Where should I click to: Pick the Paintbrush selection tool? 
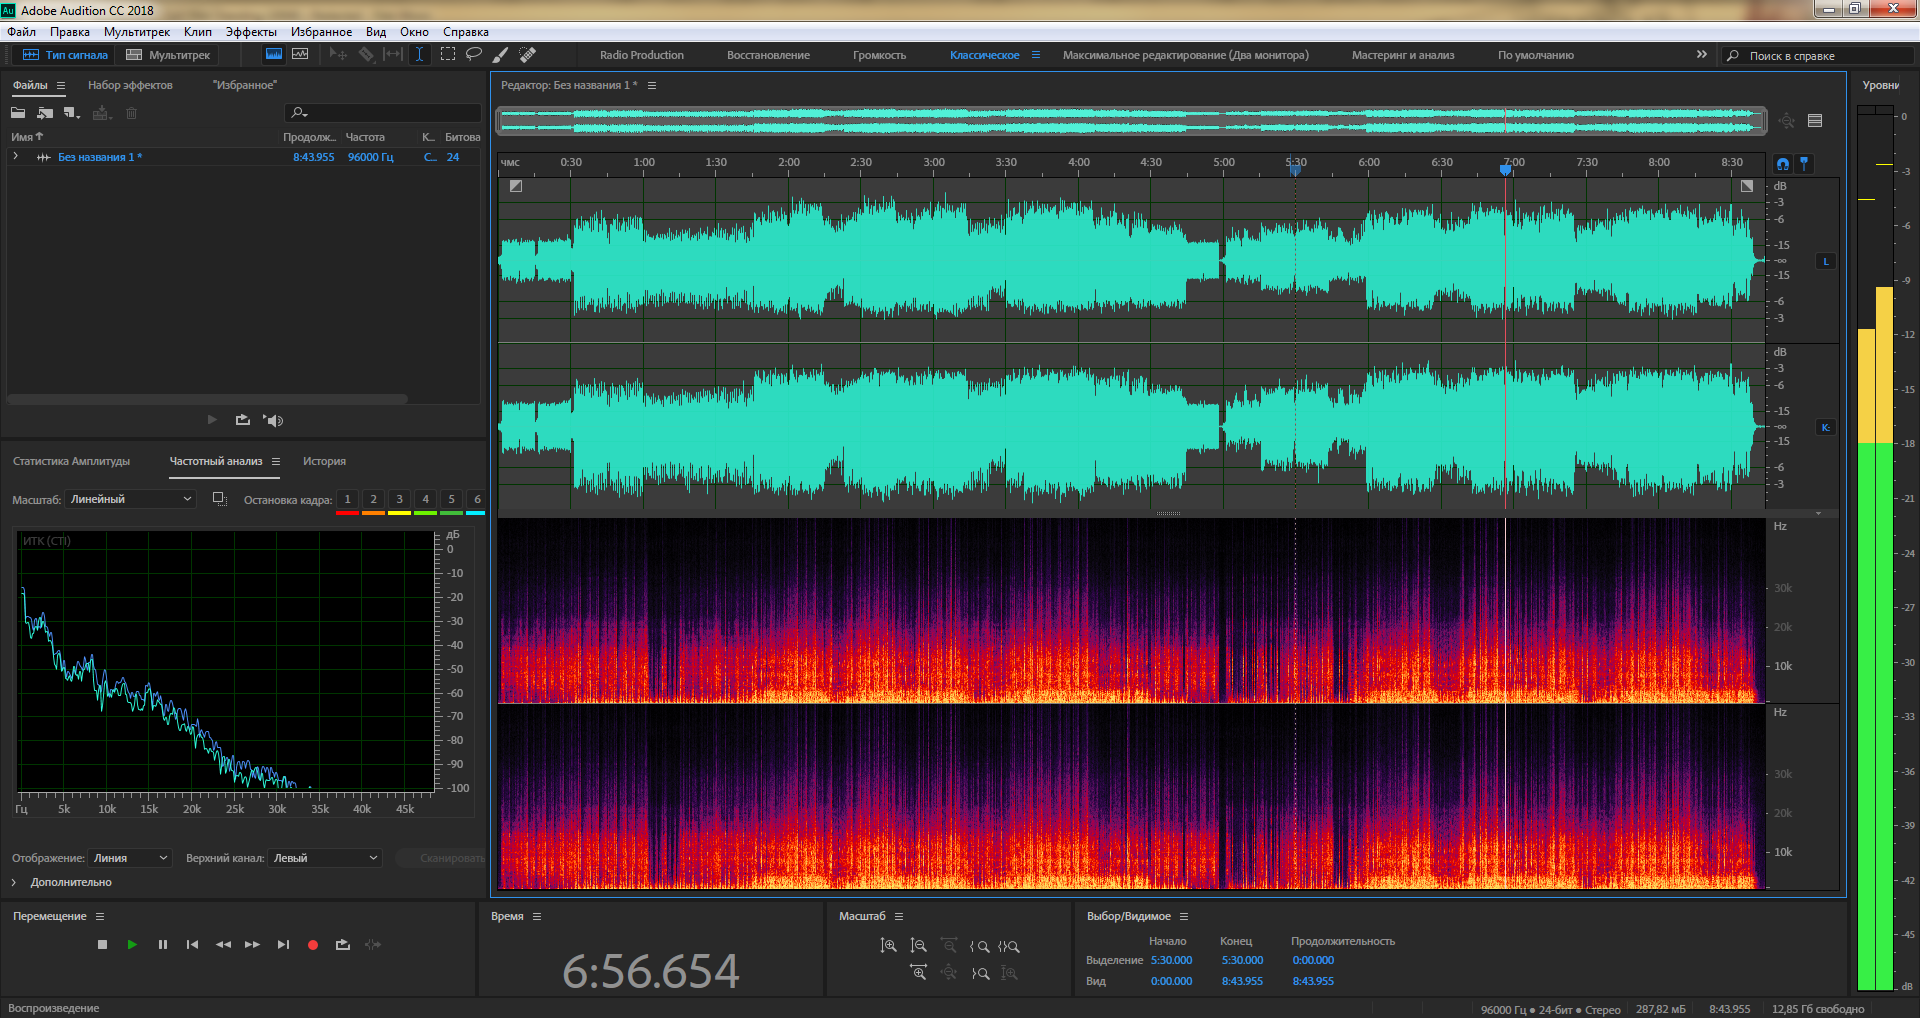[501, 54]
